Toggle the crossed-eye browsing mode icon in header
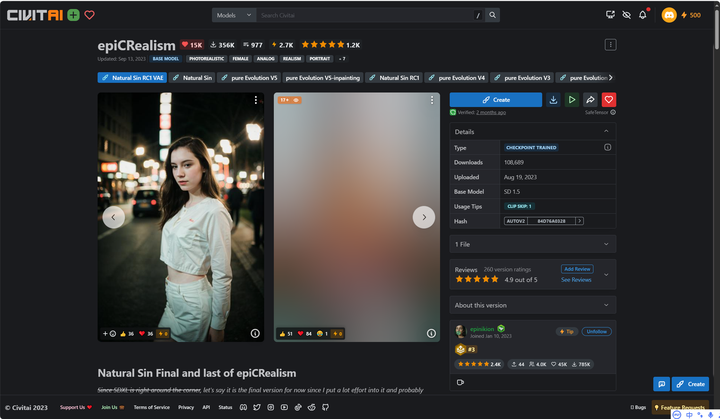Viewport: 720px width, 419px height. (626, 15)
